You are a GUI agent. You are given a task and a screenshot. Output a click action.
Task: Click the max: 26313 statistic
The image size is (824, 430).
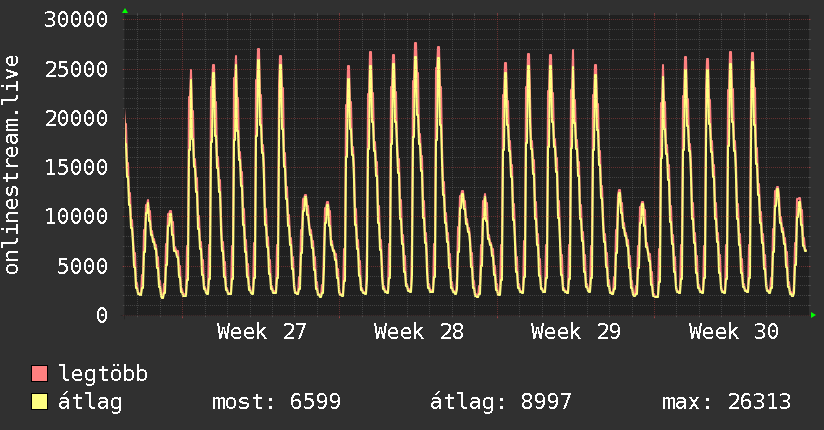point(726,402)
